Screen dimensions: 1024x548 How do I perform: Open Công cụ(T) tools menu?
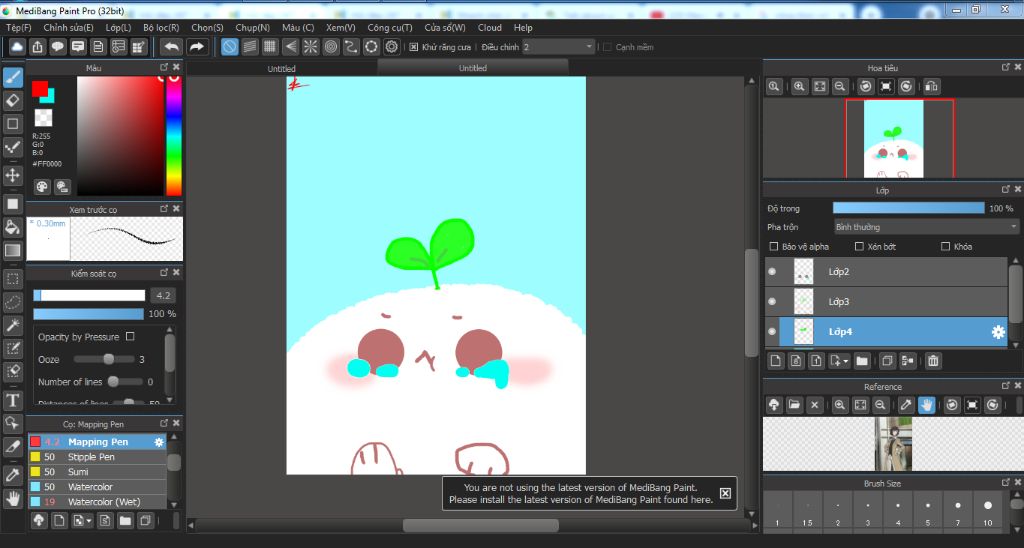[x=390, y=27]
